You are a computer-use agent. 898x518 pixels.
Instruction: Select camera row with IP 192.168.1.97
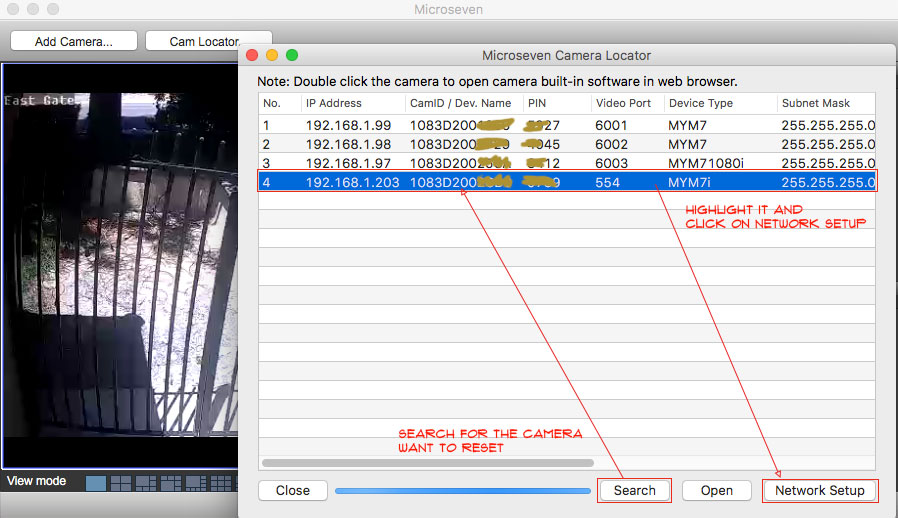tap(567, 163)
